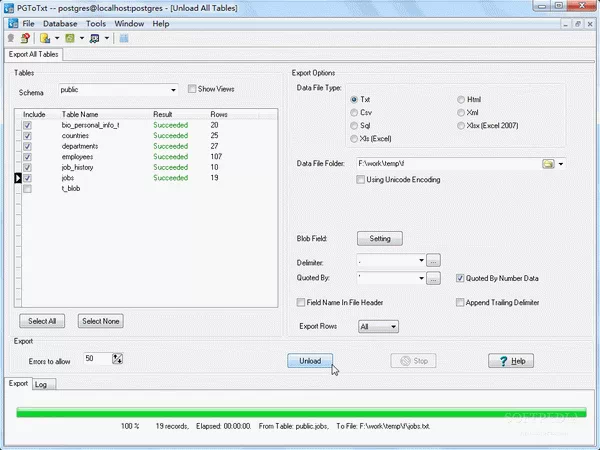Switch to the Log tab
This screenshot has height=450, width=600.
tap(41, 383)
